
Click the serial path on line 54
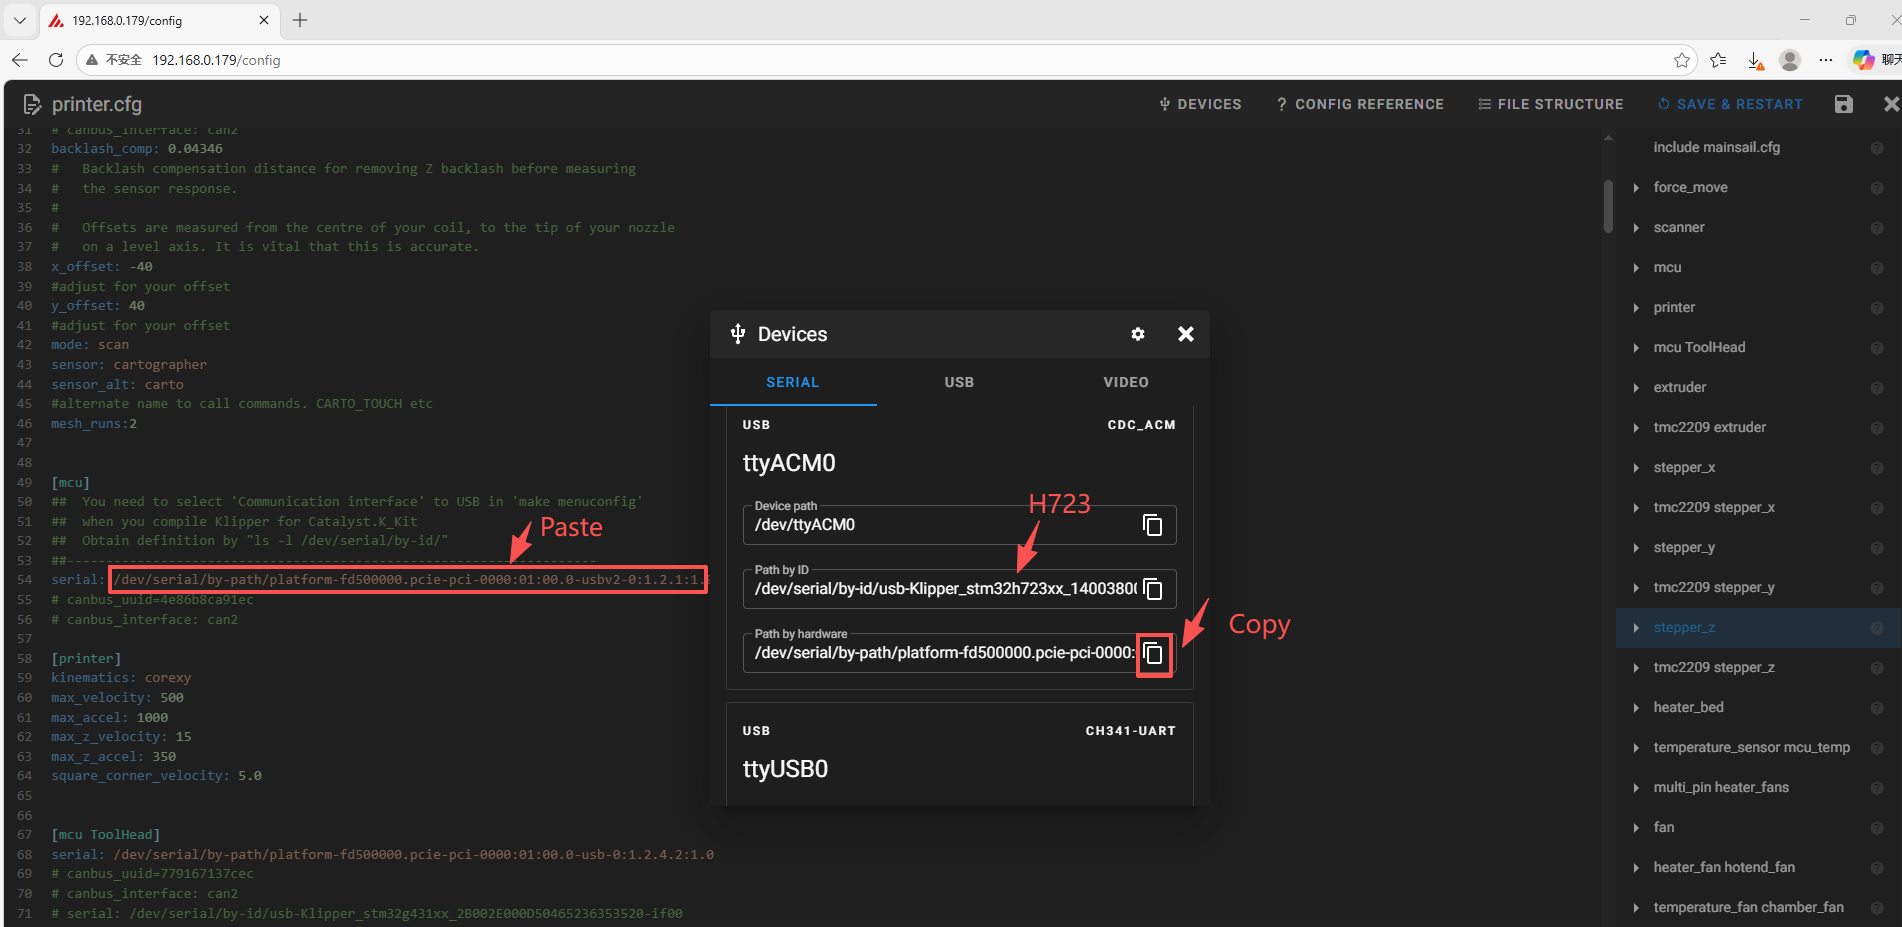click(x=409, y=580)
